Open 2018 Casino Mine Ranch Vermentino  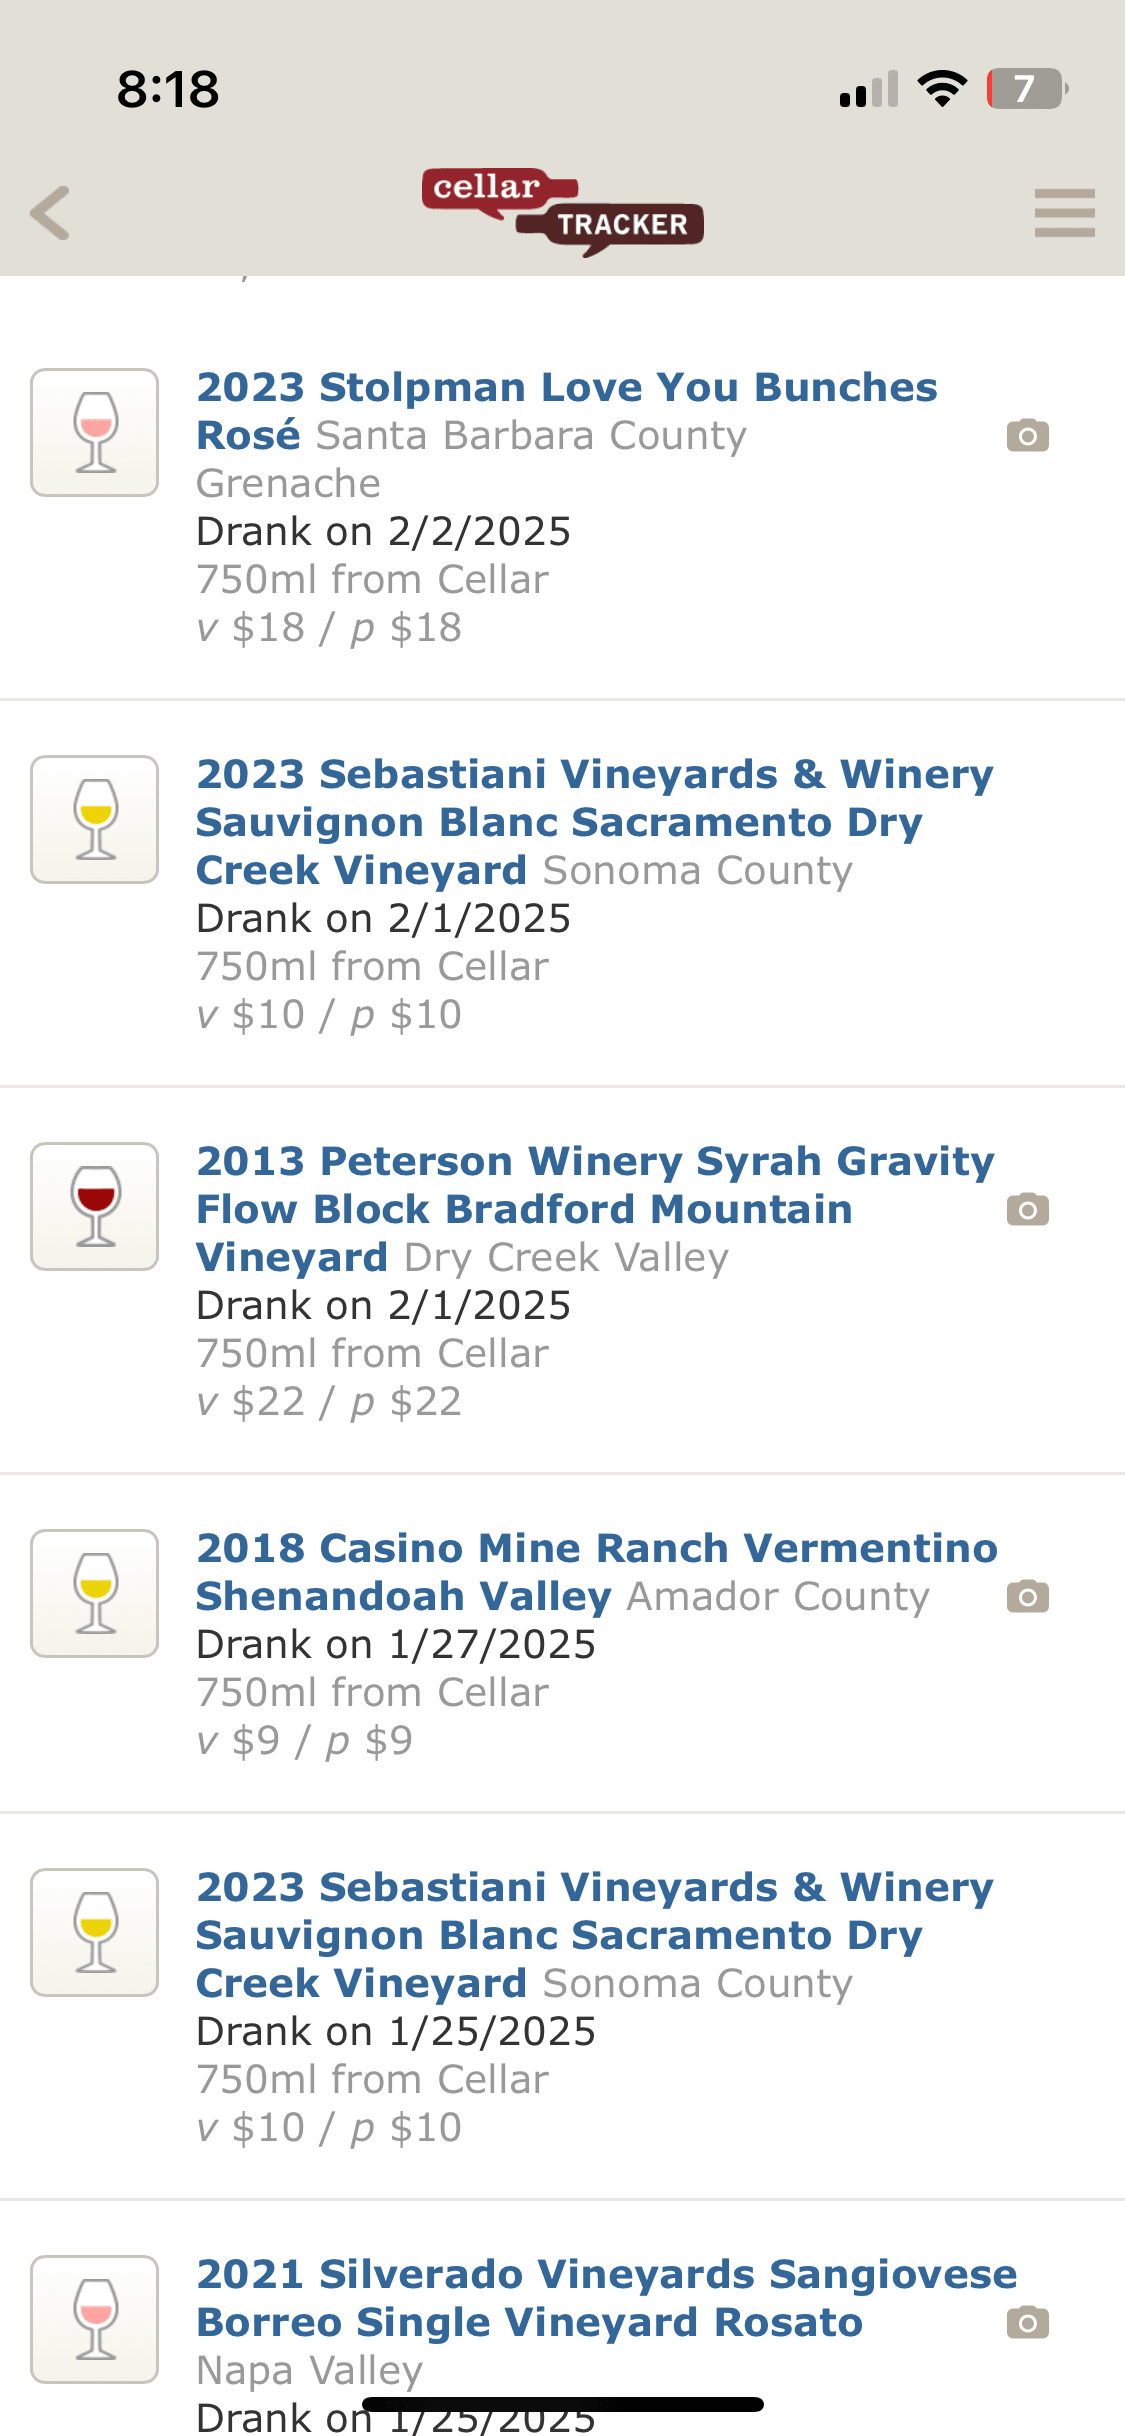(x=596, y=1549)
